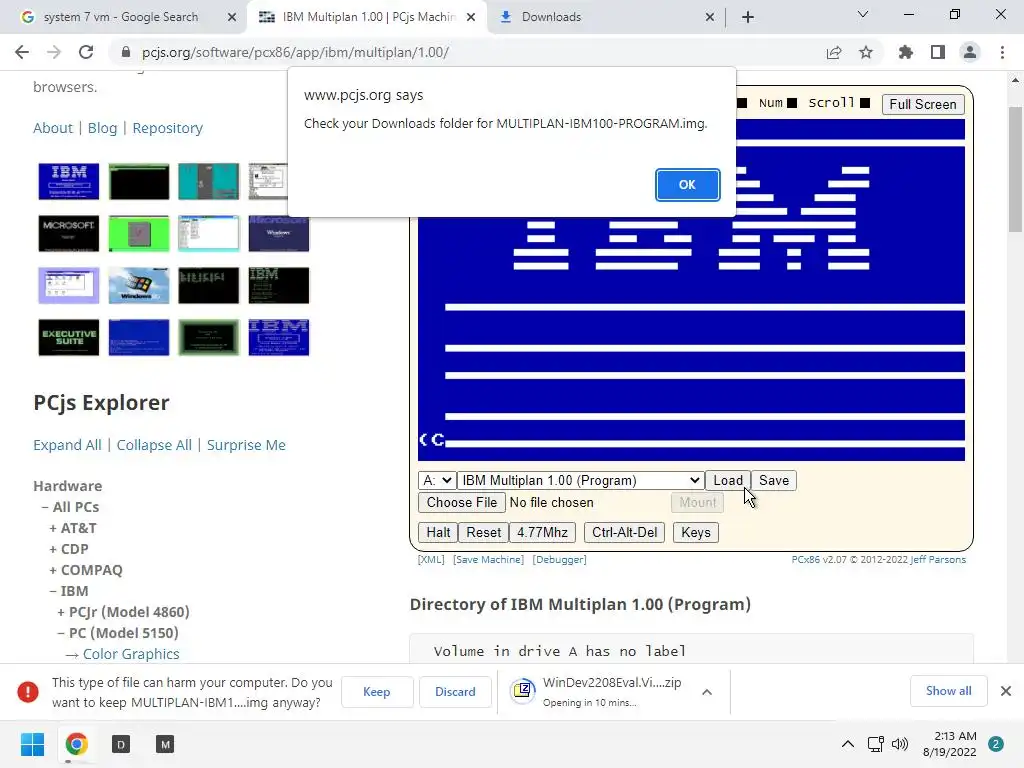Viewport: 1024px width, 768px height.
Task: Collapse the PC (Model 5150) node
Action: [61, 633]
